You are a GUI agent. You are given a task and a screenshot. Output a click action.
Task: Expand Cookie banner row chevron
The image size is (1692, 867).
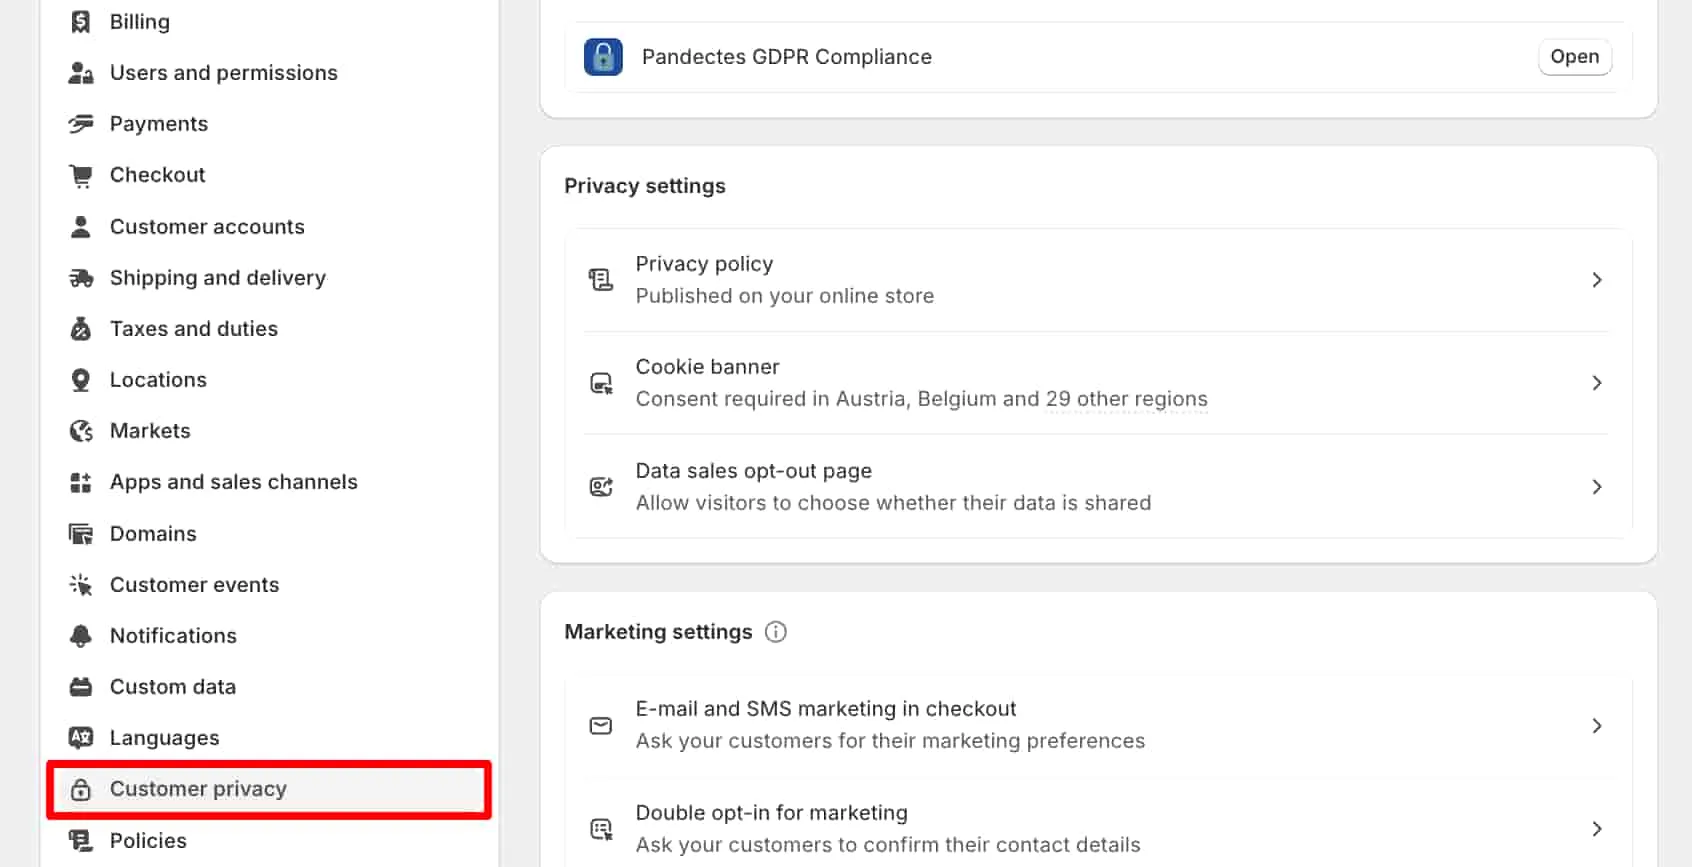click(x=1597, y=383)
